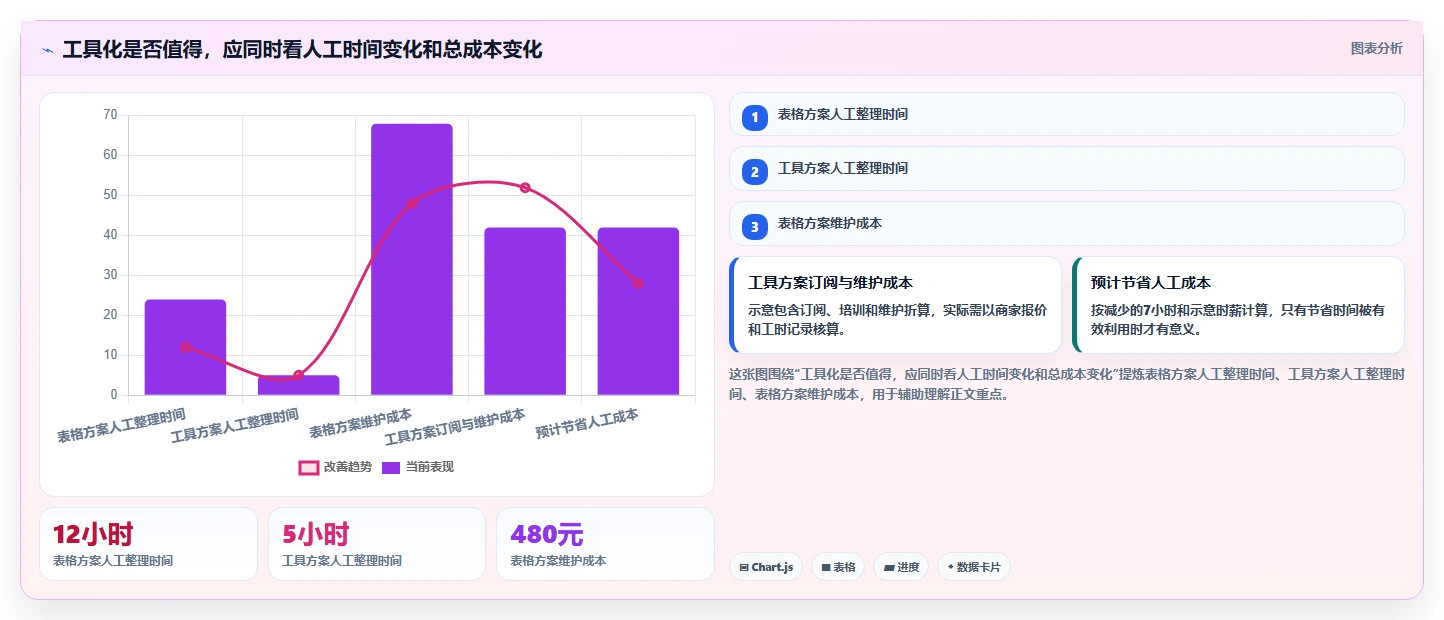This screenshot has width=1444, height=620.
Task: Click the 图表分析 label in header
Action: click(1376, 48)
